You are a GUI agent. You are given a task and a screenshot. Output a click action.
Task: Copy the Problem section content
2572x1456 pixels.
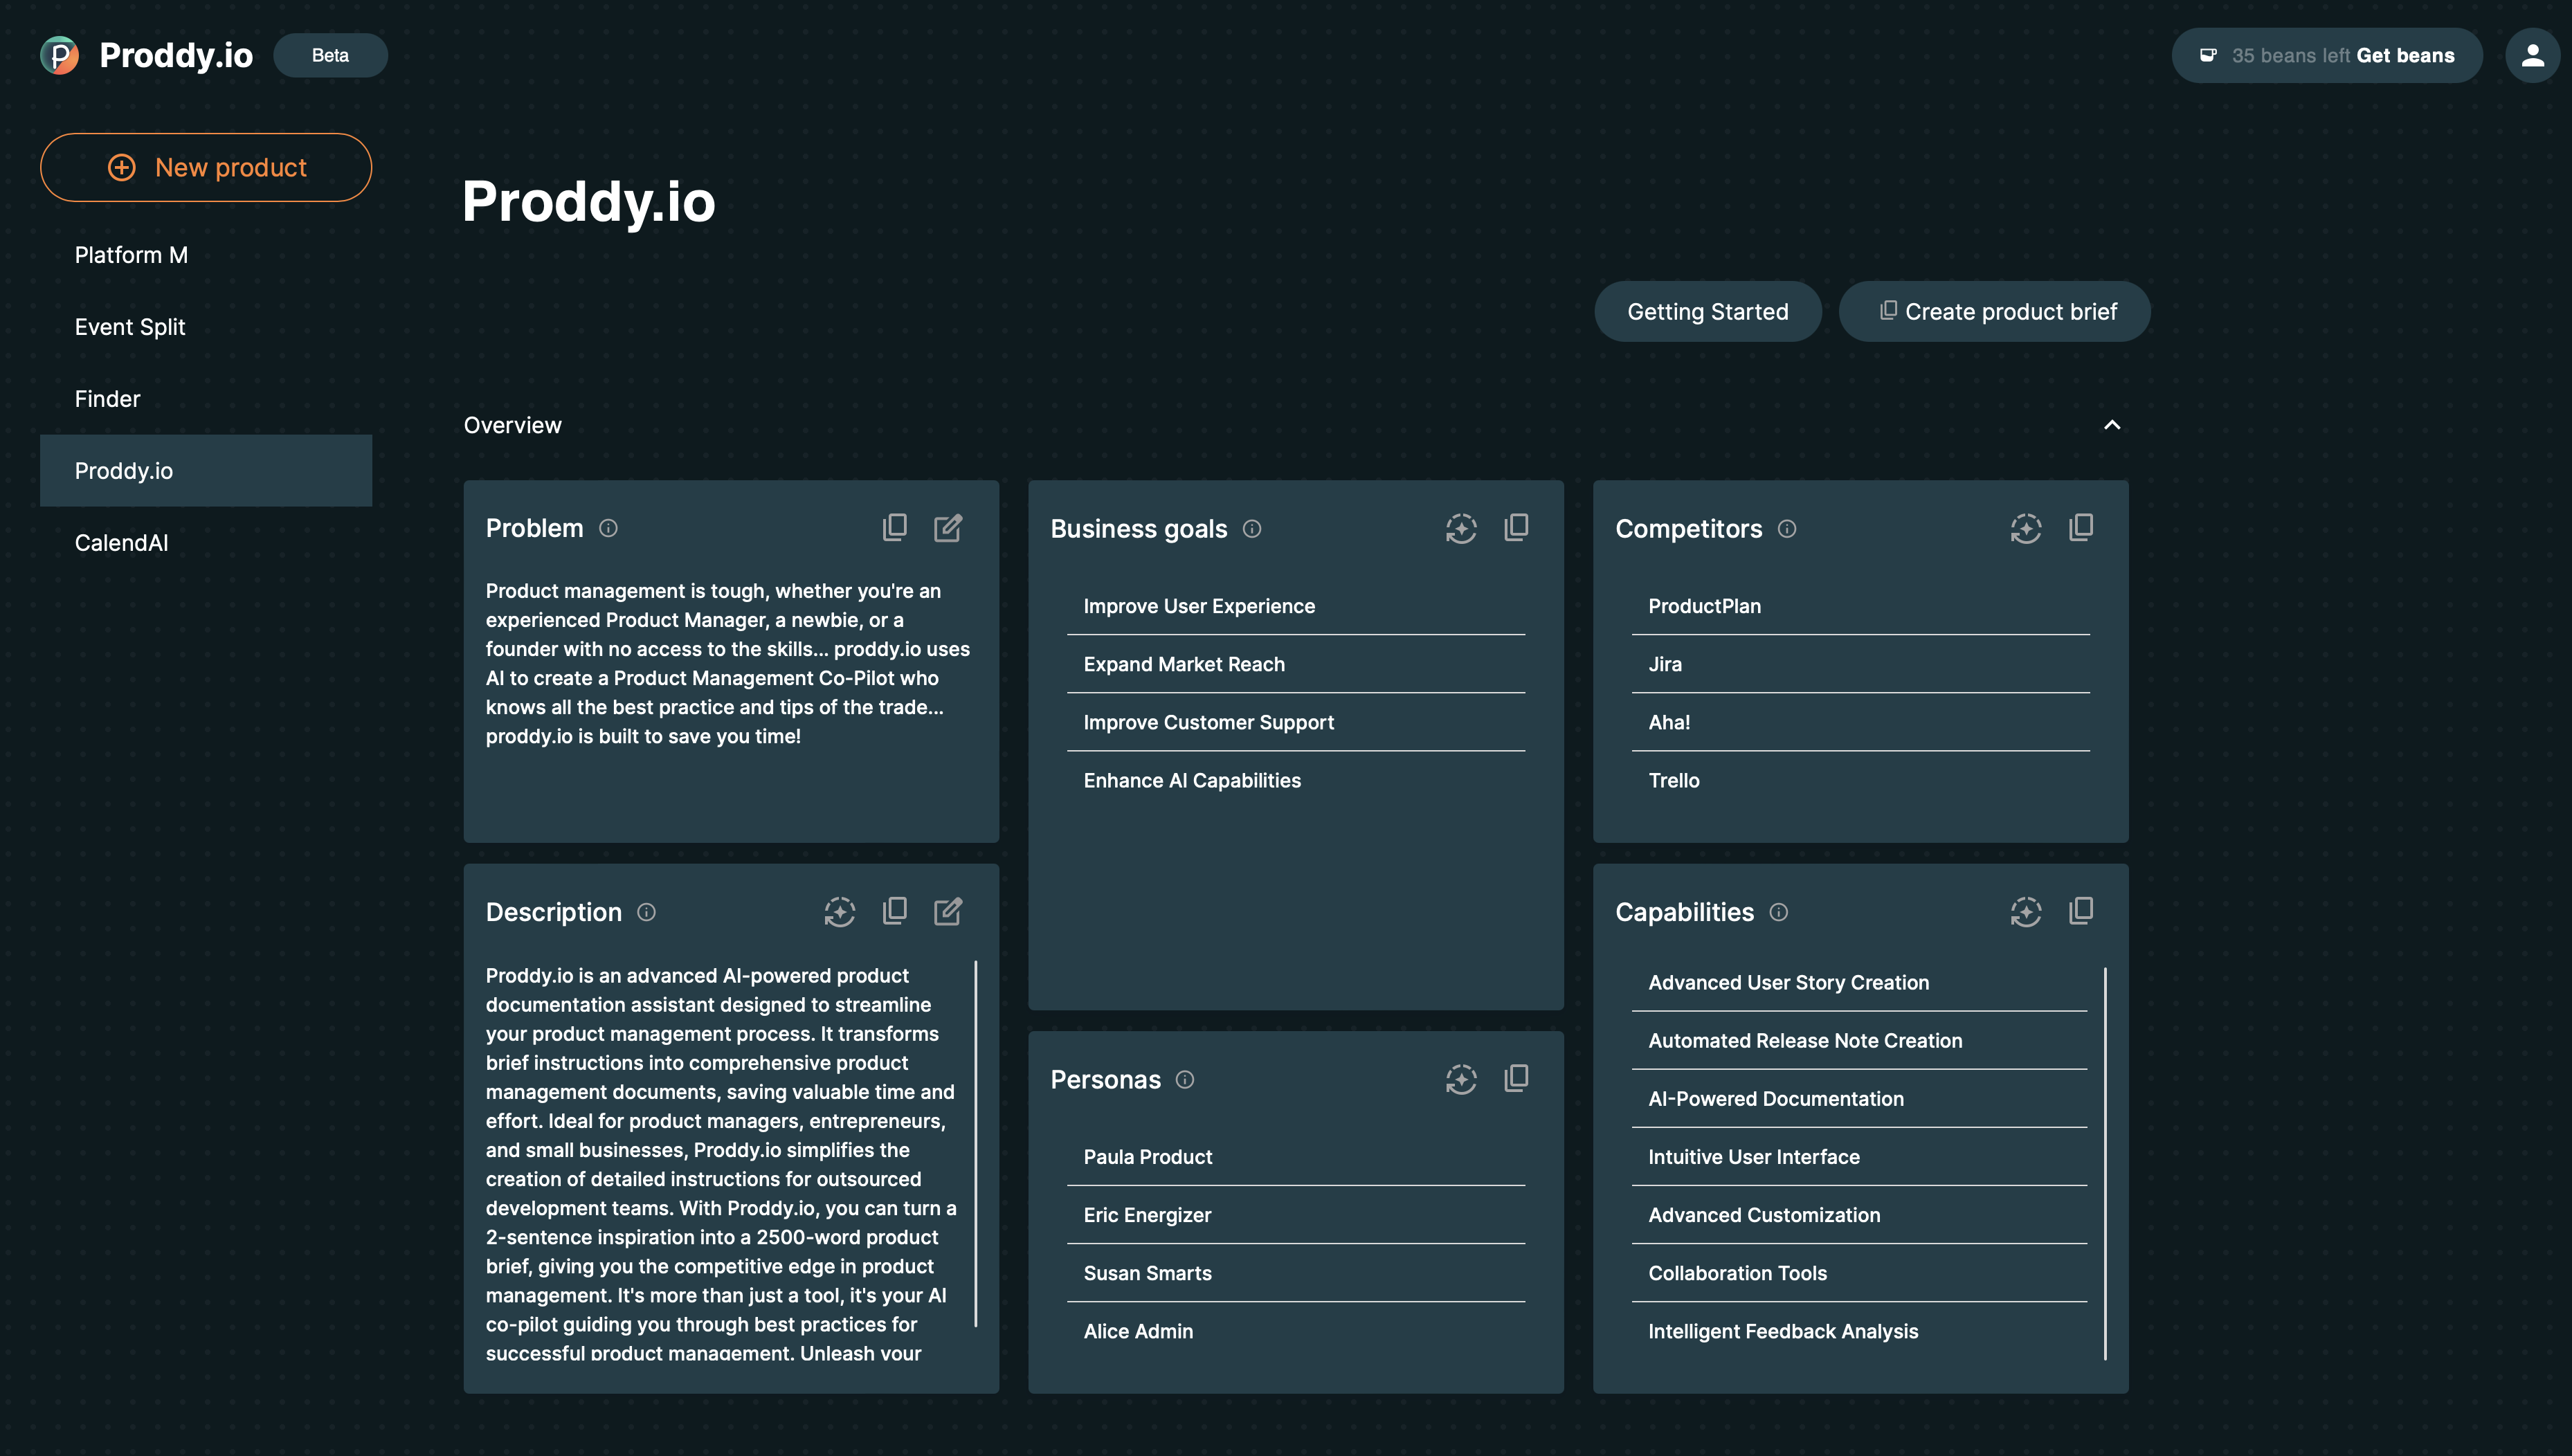point(894,527)
